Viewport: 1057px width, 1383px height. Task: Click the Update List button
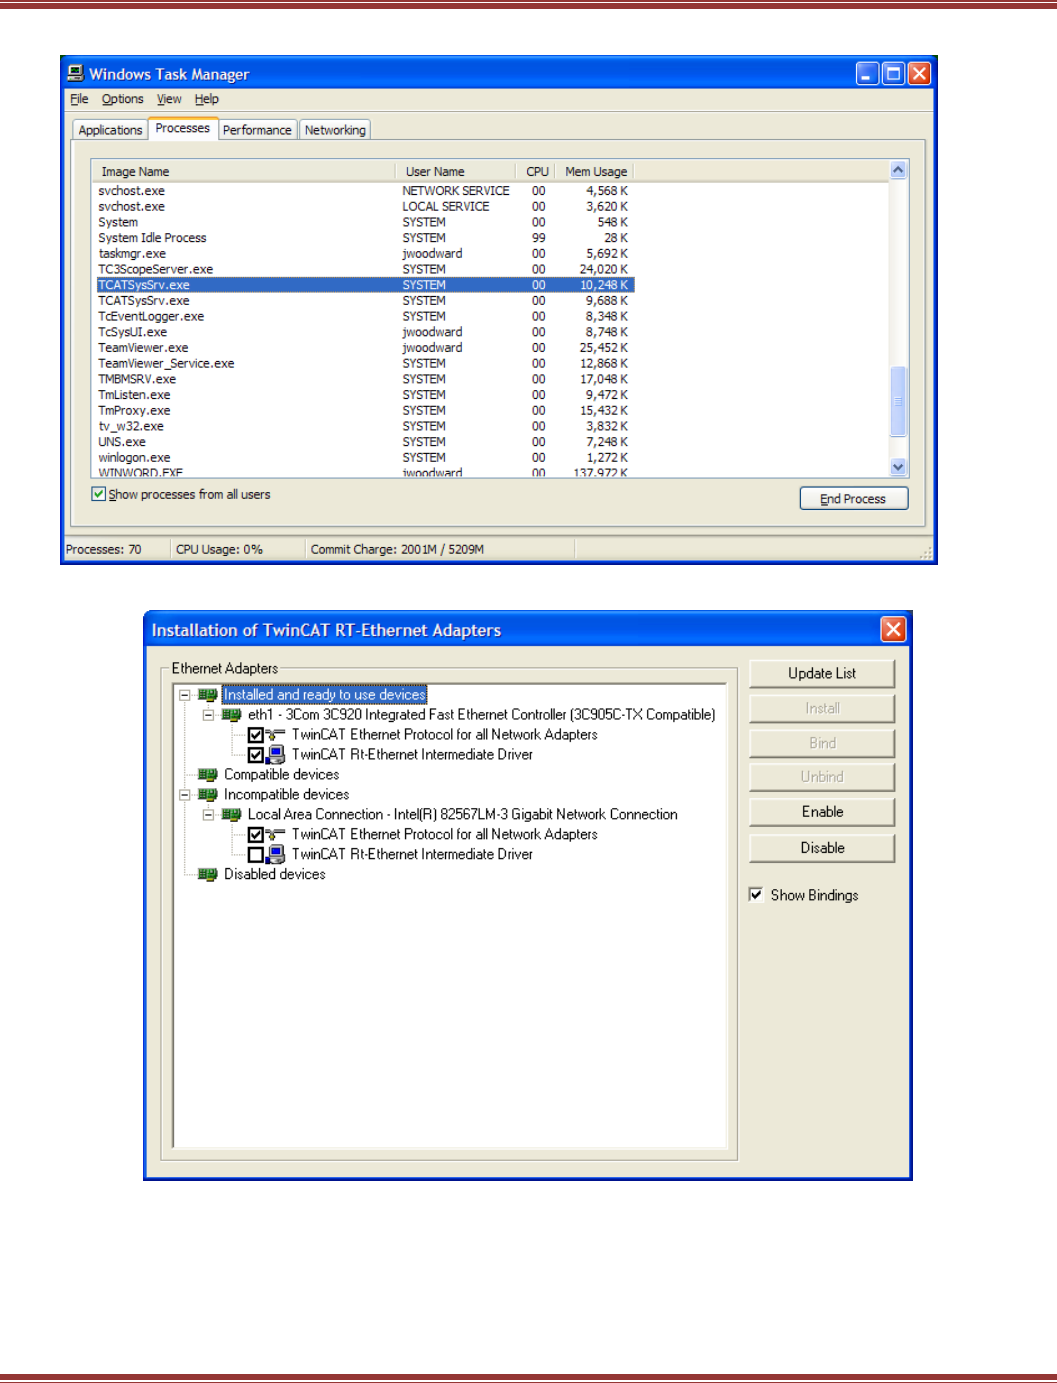tap(822, 673)
